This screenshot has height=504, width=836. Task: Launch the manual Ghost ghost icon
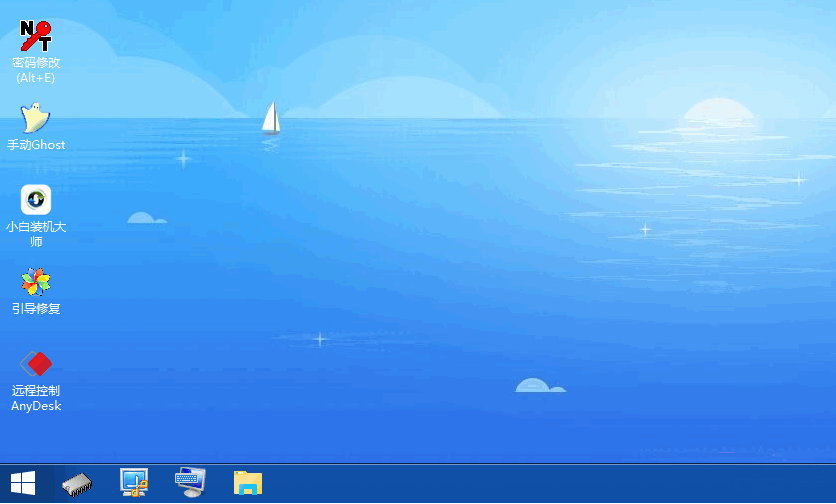(36, 118)
